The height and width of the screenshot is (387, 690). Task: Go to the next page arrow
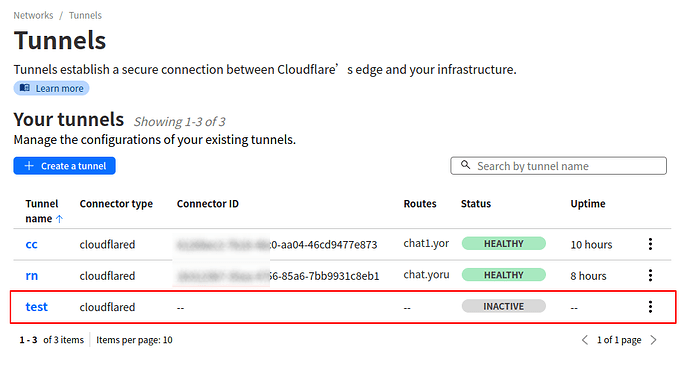coord(653,340)
